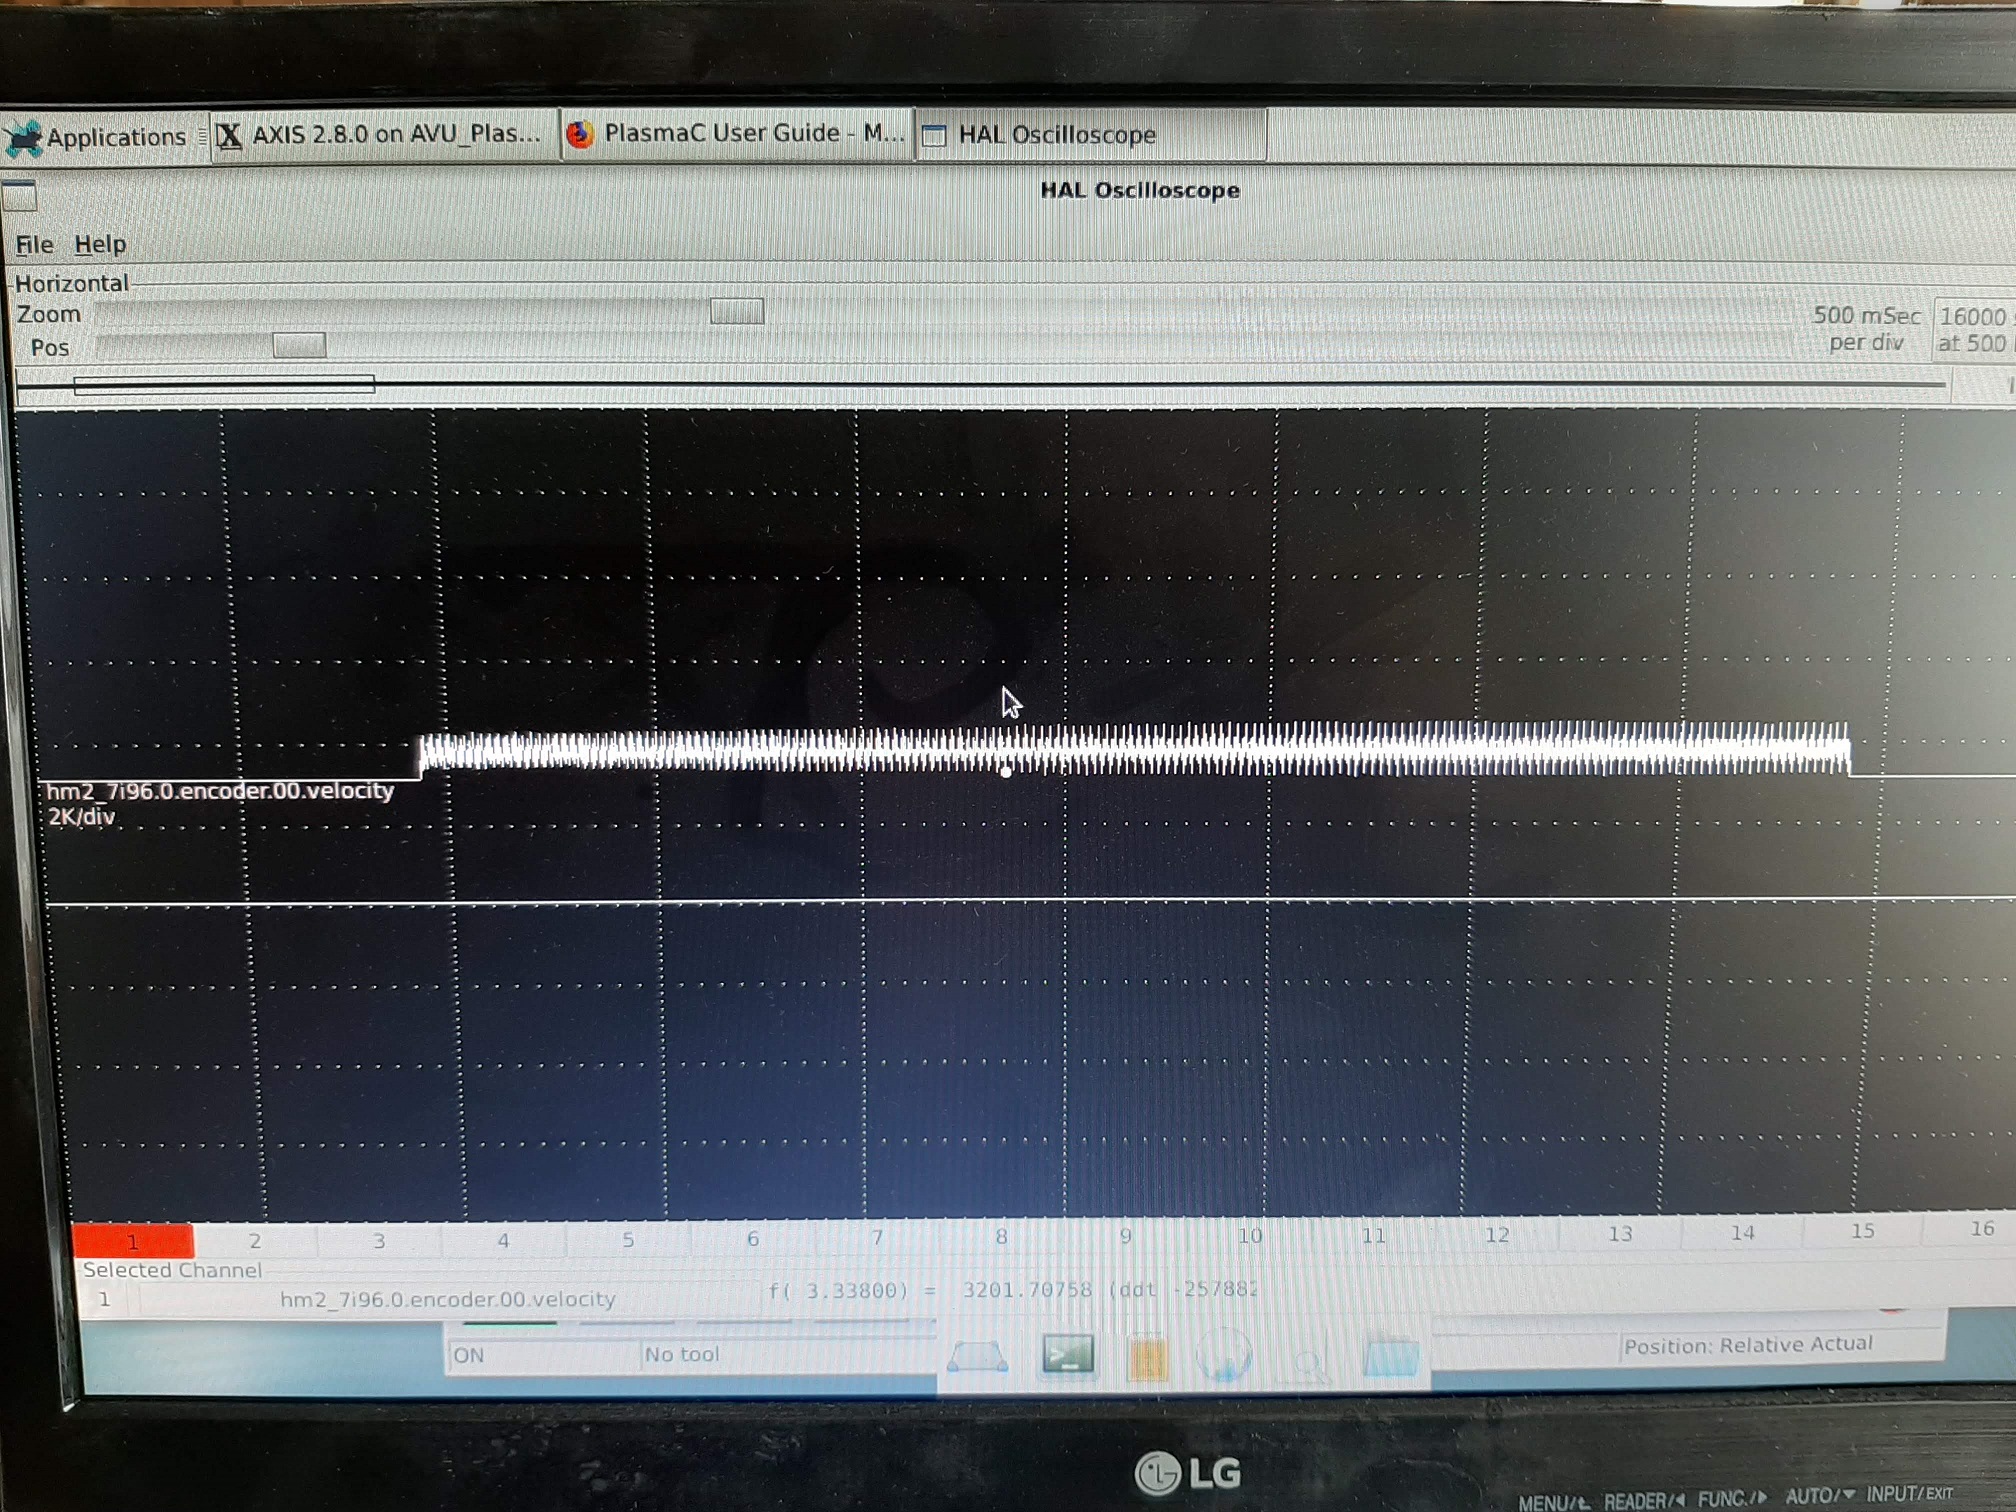This screenshot has height=1512, width=2016.
Task: Click hm2_7i96.0.encoder.00.velocity trace label
Action: [x=220, y=791]
